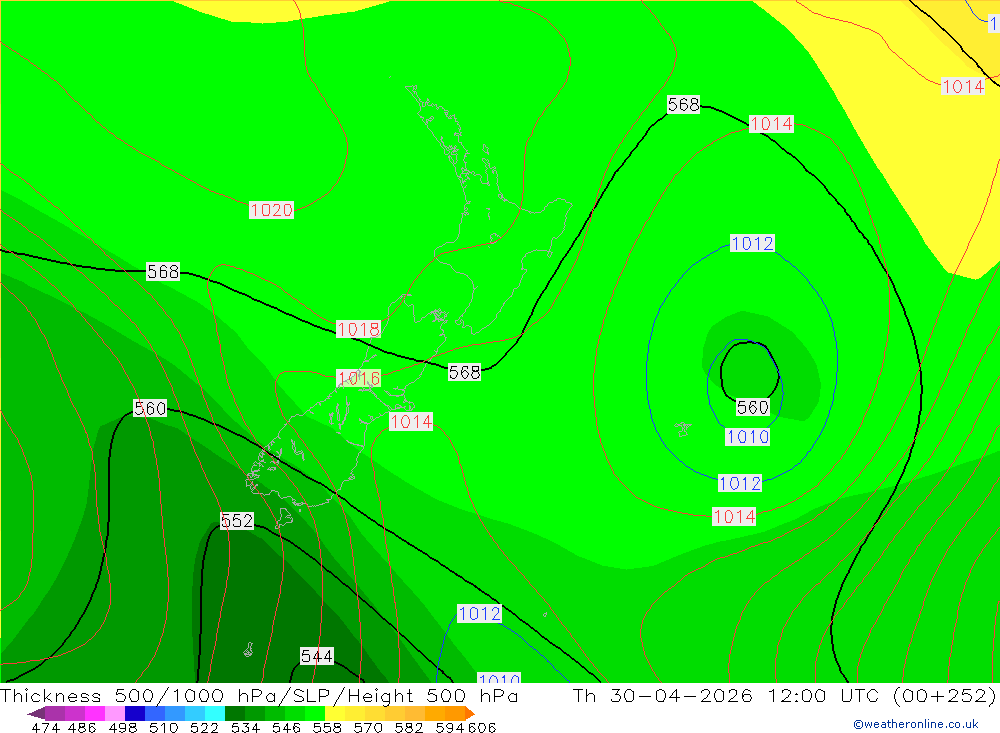Screen dimensions: 1000x733
Task: Click the 582 legend value
Action: click(x=408, y=727)
